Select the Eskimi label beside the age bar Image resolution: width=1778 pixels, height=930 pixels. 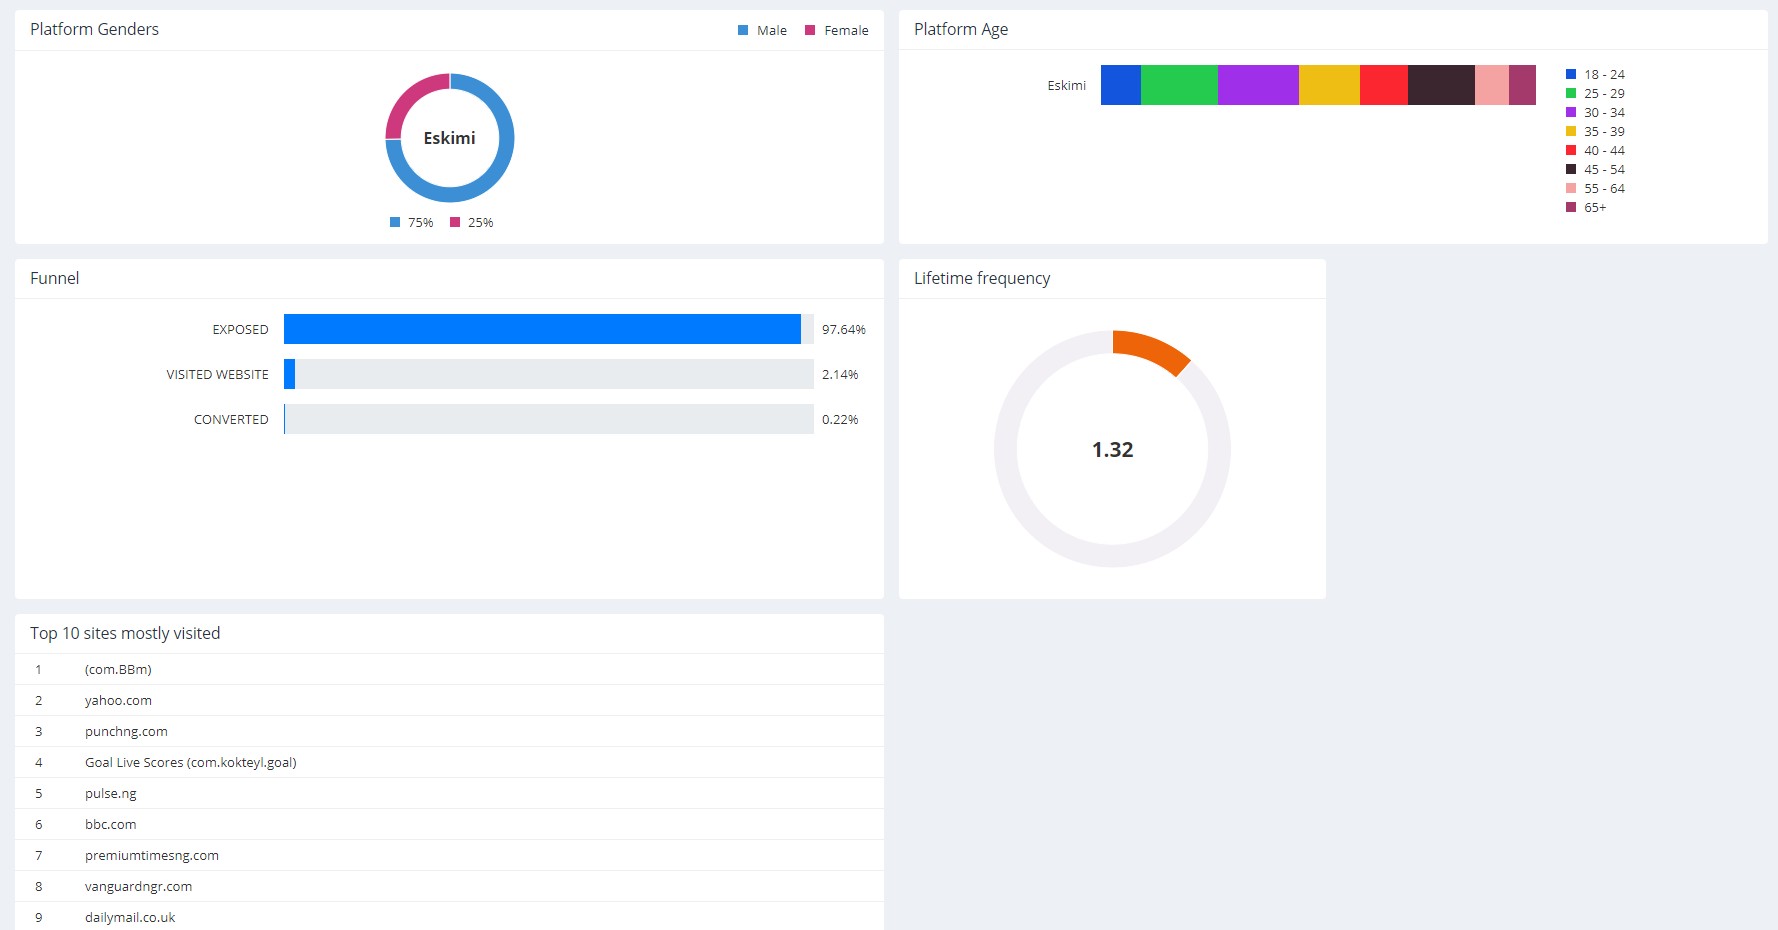click(1066, 85)
